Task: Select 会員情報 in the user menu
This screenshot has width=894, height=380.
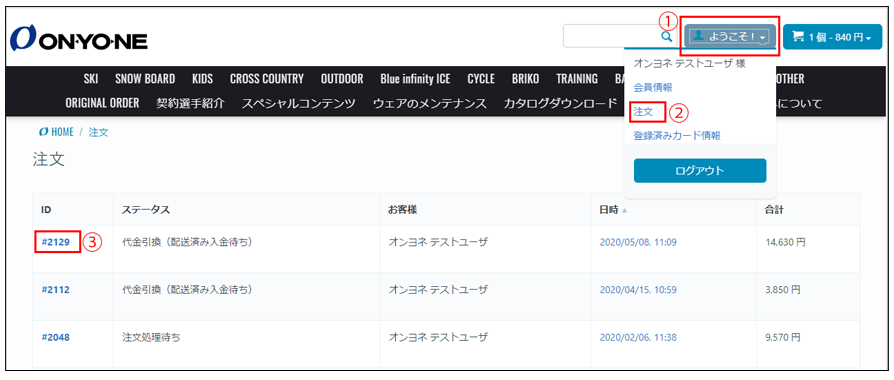Action: 652,88
